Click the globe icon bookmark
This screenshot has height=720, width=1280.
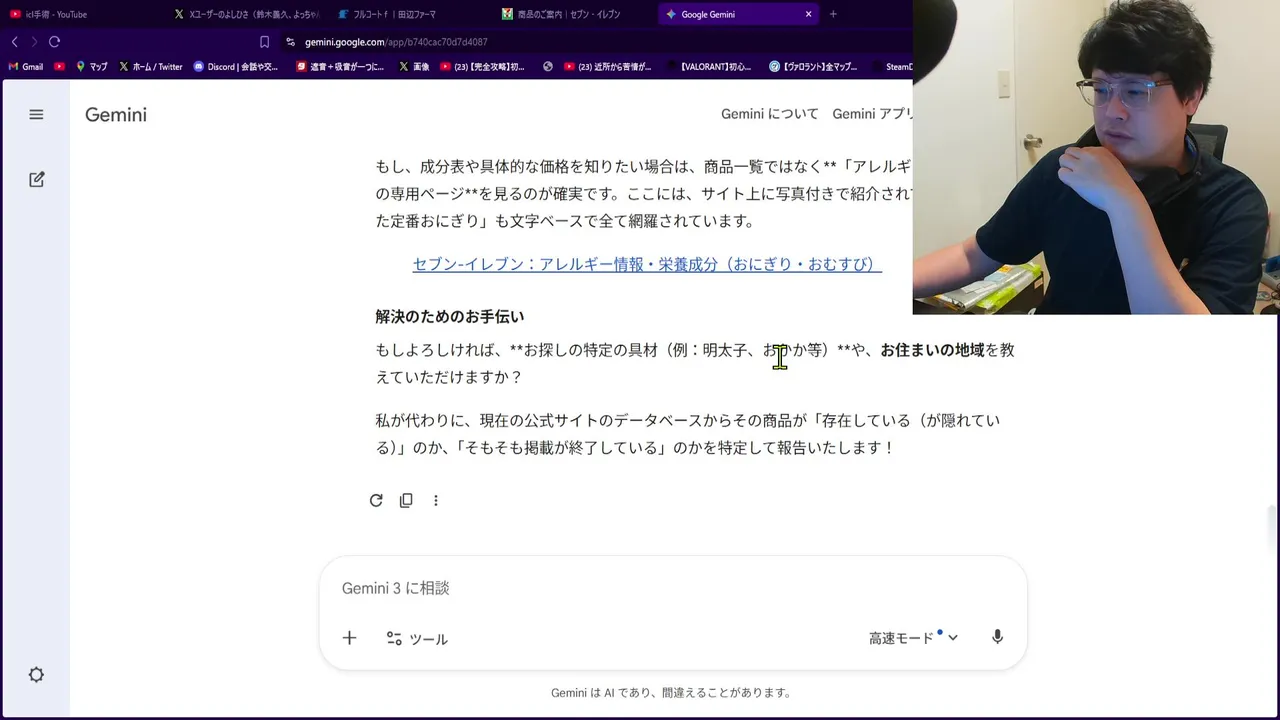[548, 67]
